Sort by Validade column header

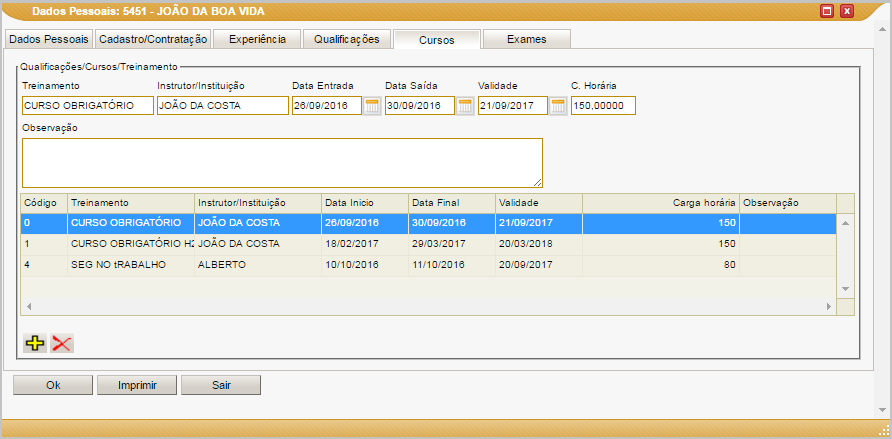[539, 203]
